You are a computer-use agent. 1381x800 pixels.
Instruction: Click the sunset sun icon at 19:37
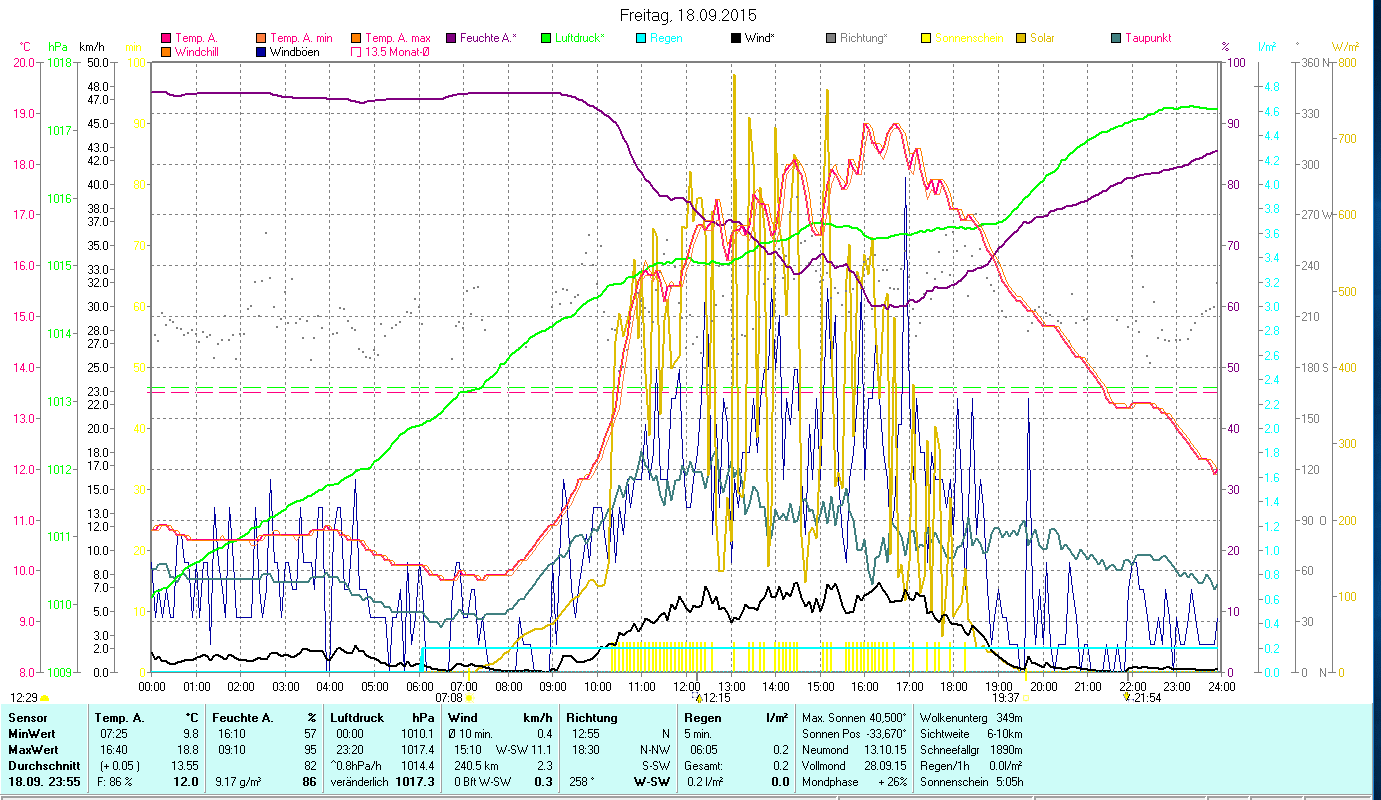pyautogui.click(x=1025, y=698)
